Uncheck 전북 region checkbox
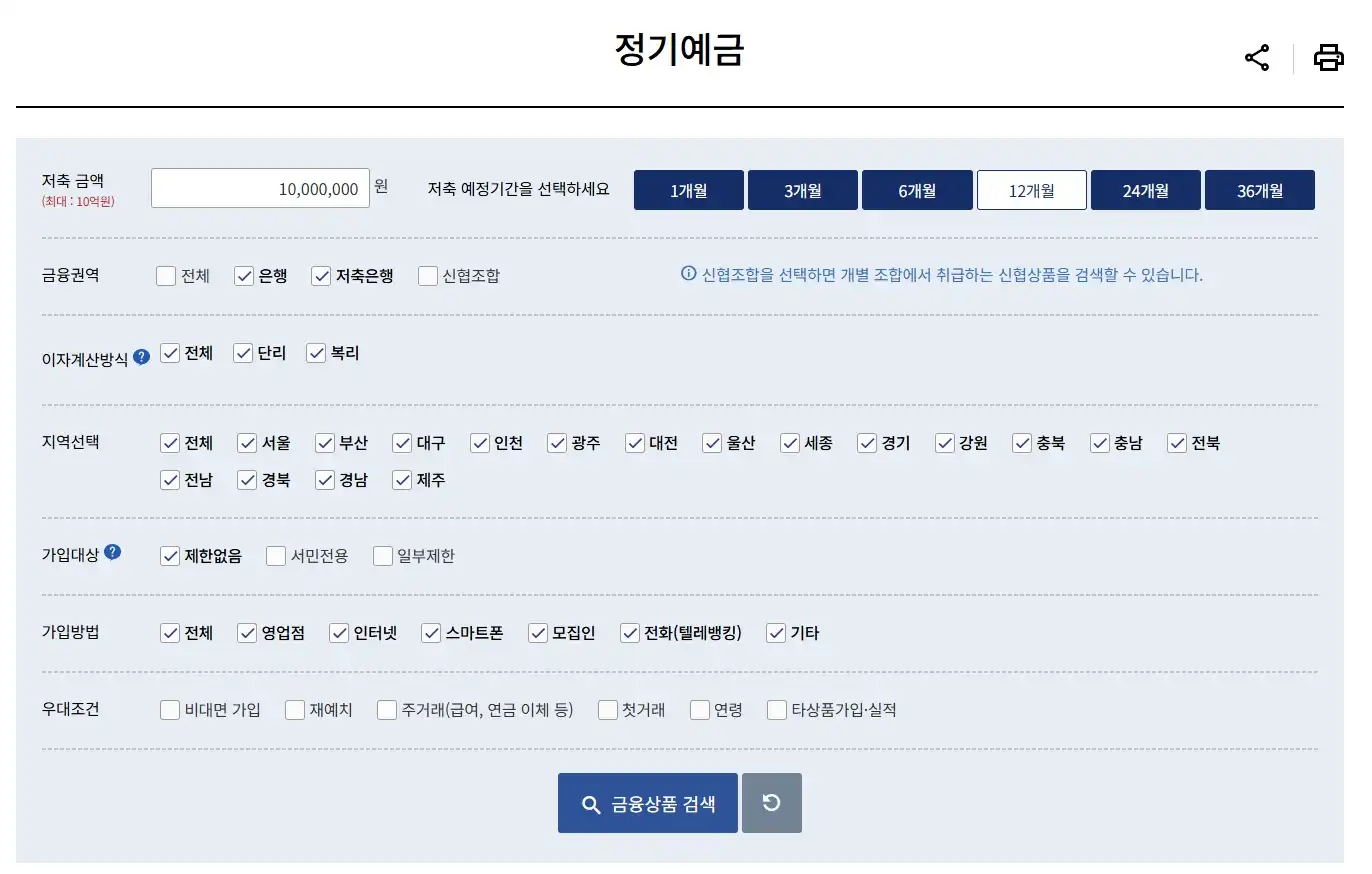Image resolution: width=1372 pixels, height=874 pixels. pyautogui.click(x=1177, y=443)
